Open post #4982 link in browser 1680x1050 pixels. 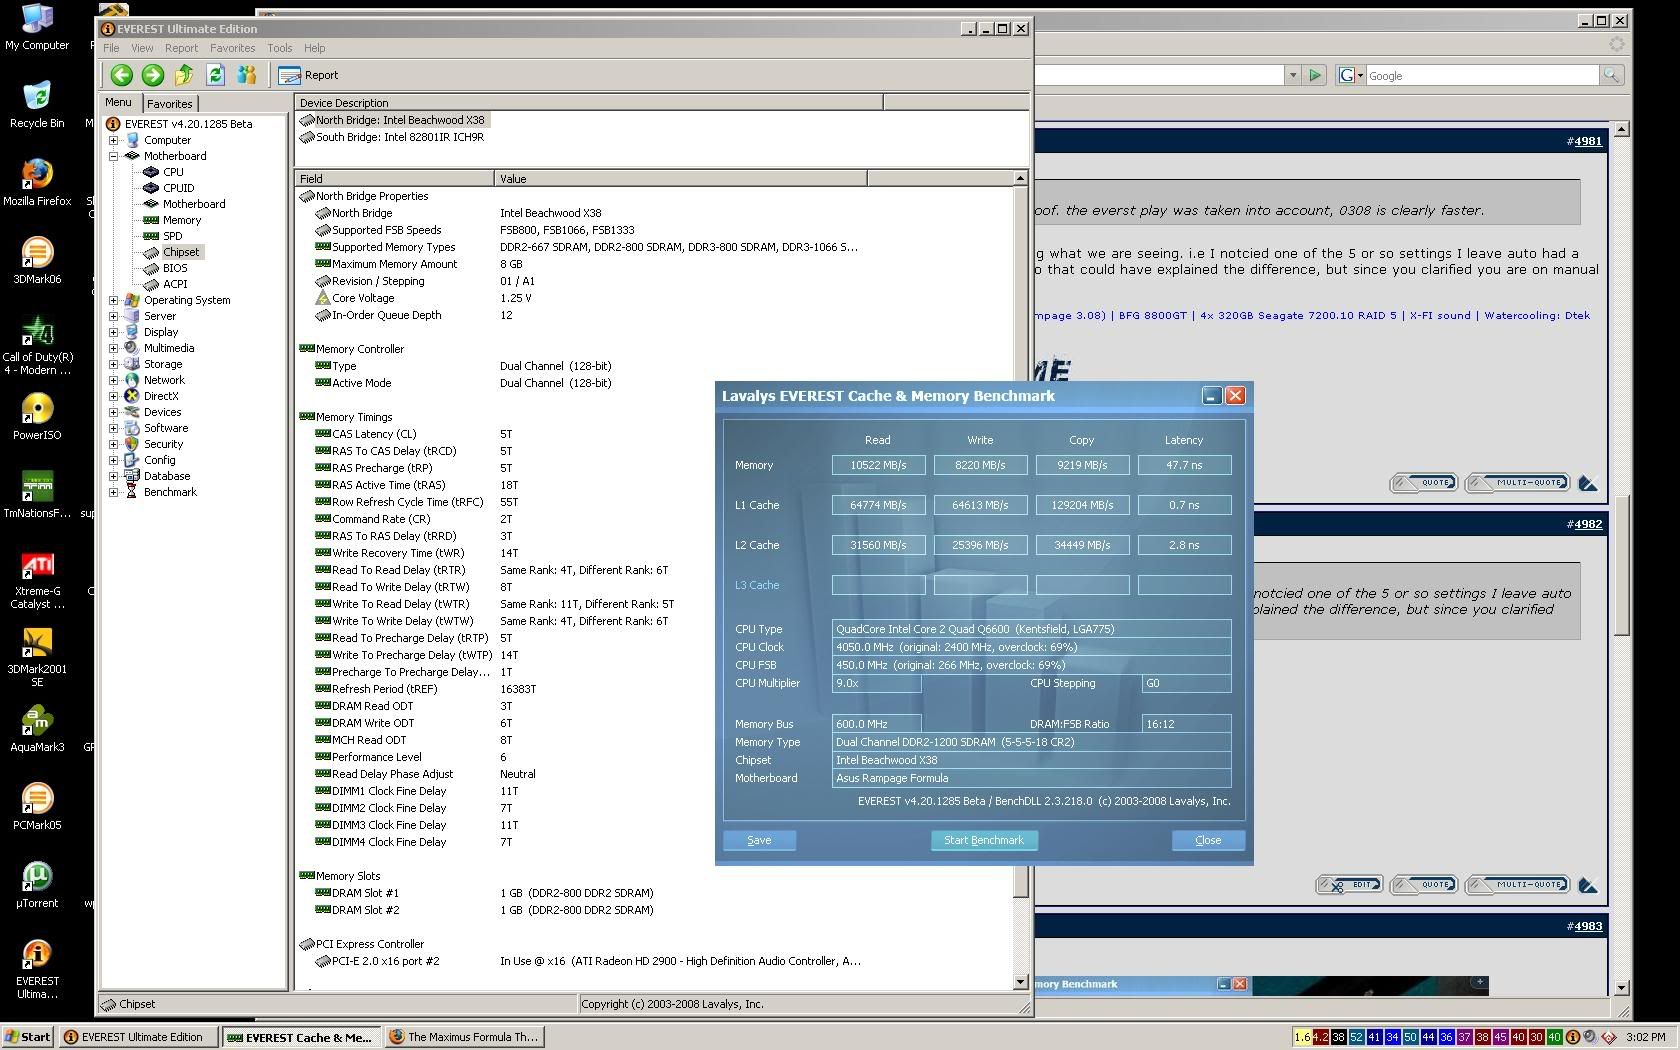click(1588, 524)
